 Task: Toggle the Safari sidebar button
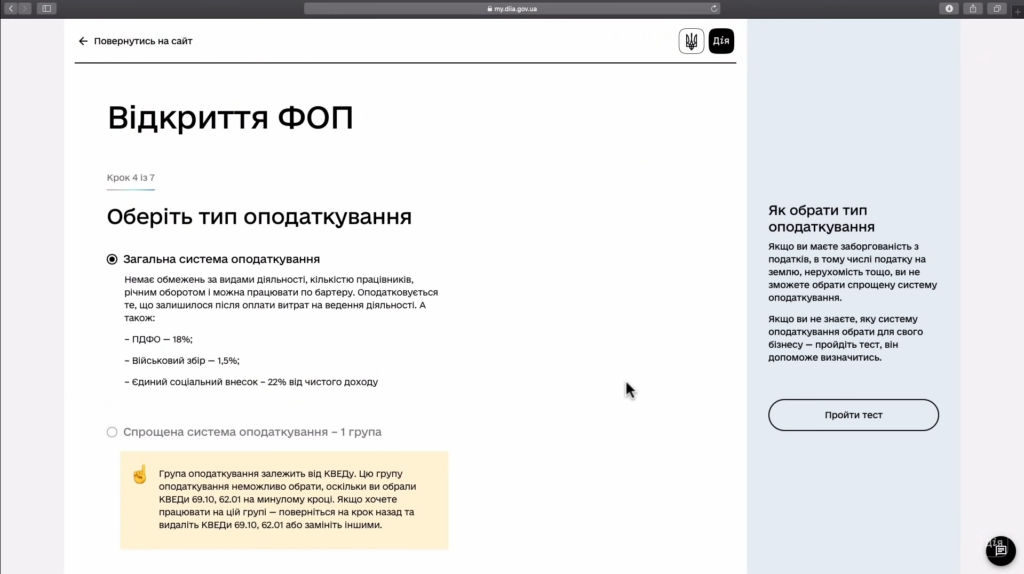(46, 8)
